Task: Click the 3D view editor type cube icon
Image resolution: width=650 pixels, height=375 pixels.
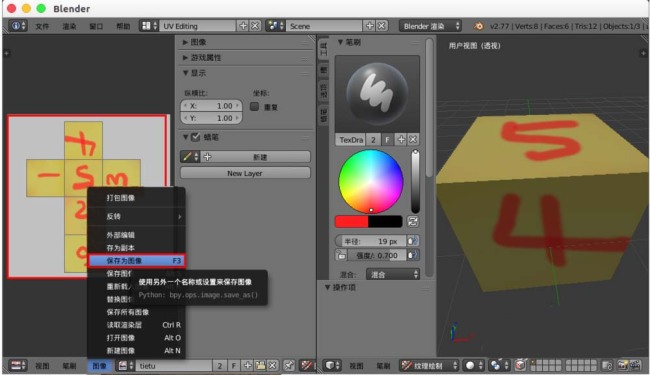Action: pyautogui.click(x=332, y=365)
